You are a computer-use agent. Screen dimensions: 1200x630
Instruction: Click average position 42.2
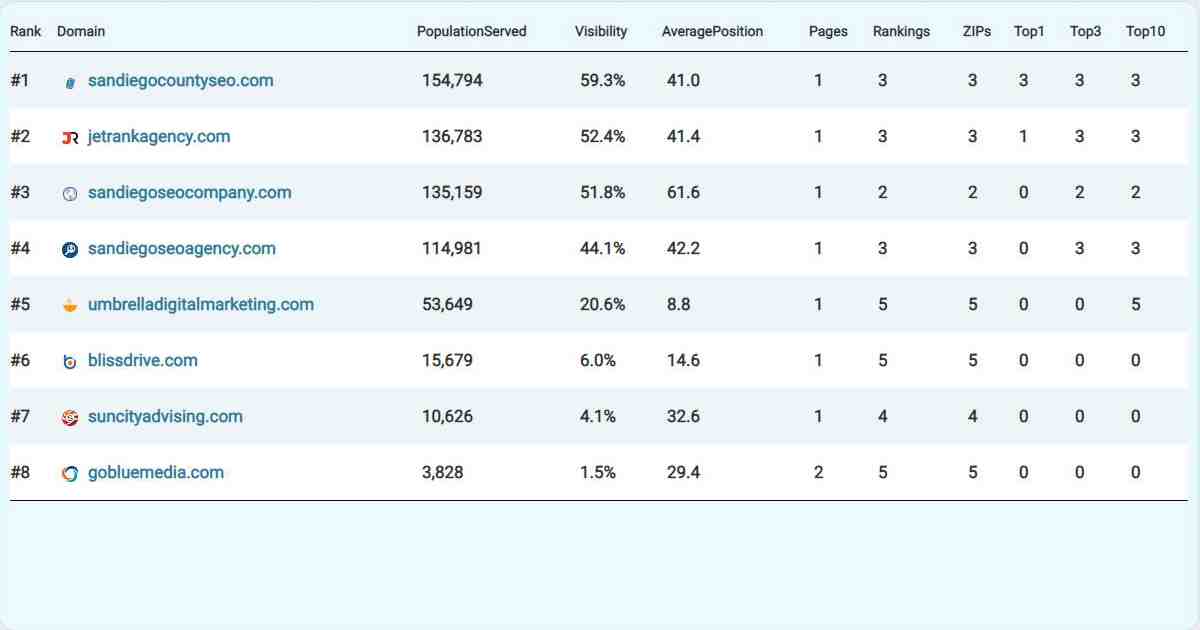click(683, 249)
